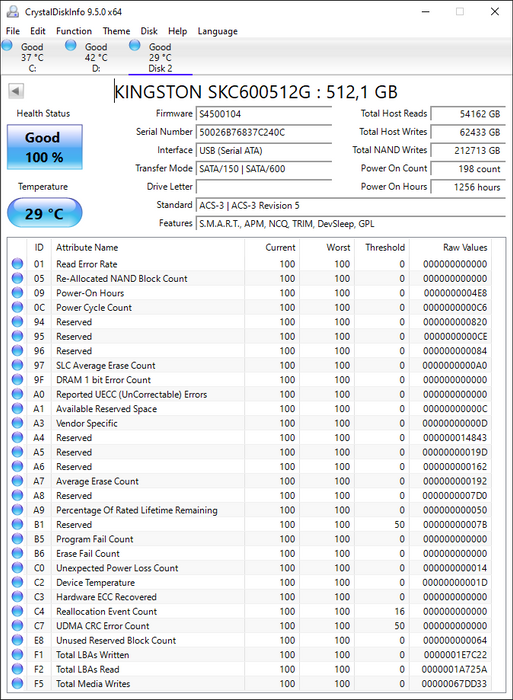This screenshot has width=513, height=700.
Task: Select the threshold value 16 in C4 row
Action: pos(400,611)
